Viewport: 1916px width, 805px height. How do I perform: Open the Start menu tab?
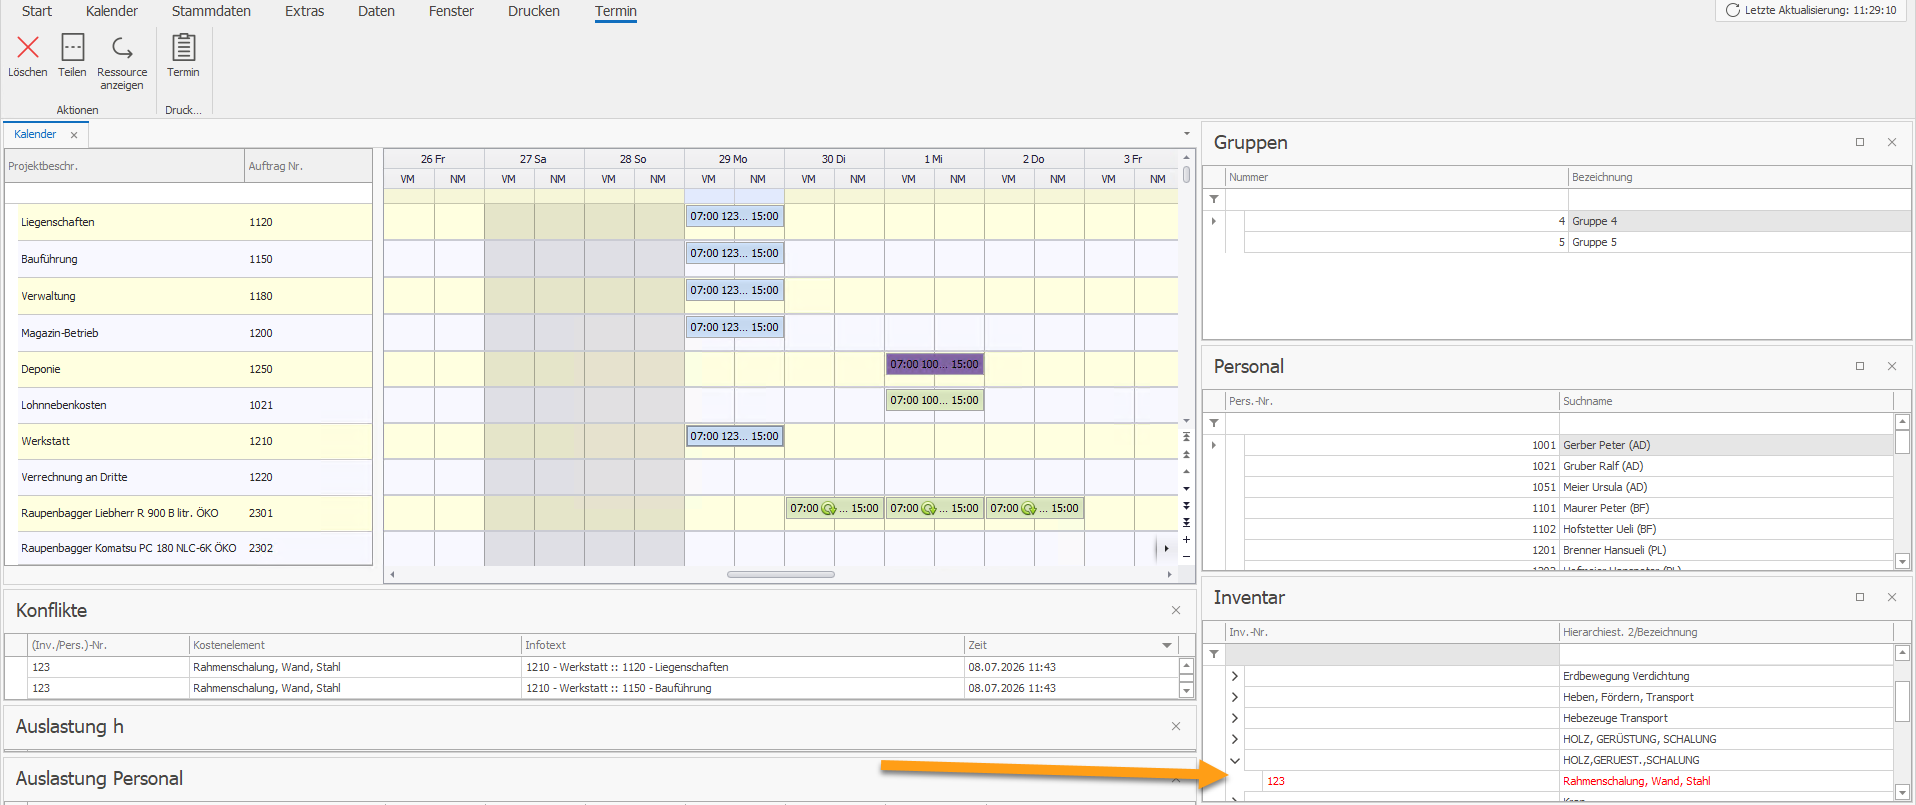point(37,11)
